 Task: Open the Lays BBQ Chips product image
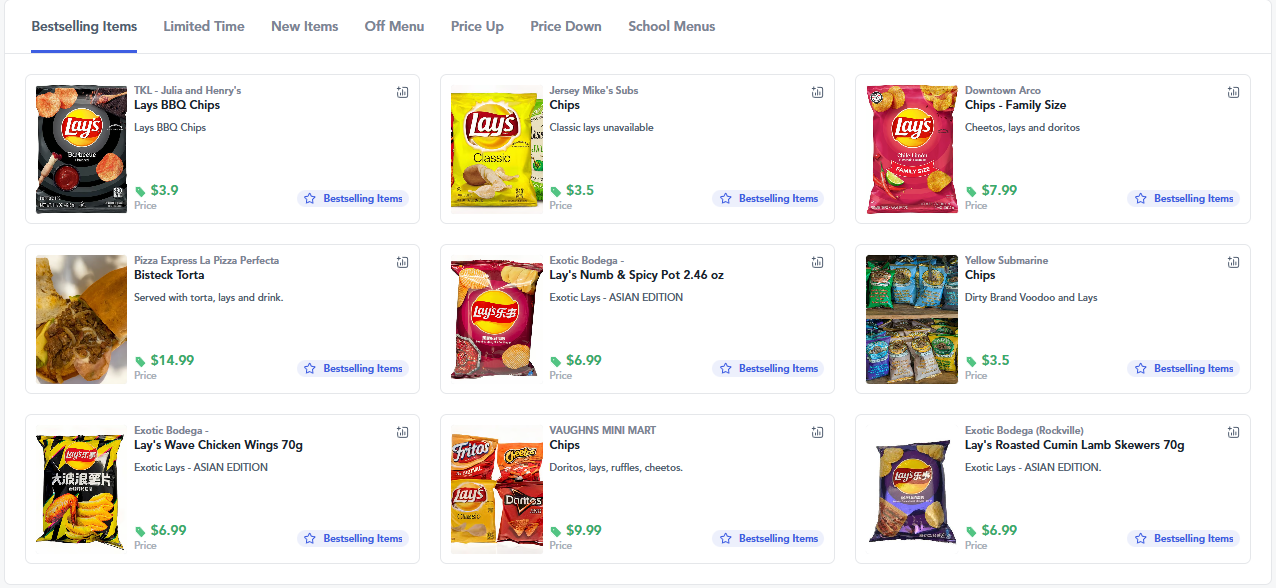81,149
